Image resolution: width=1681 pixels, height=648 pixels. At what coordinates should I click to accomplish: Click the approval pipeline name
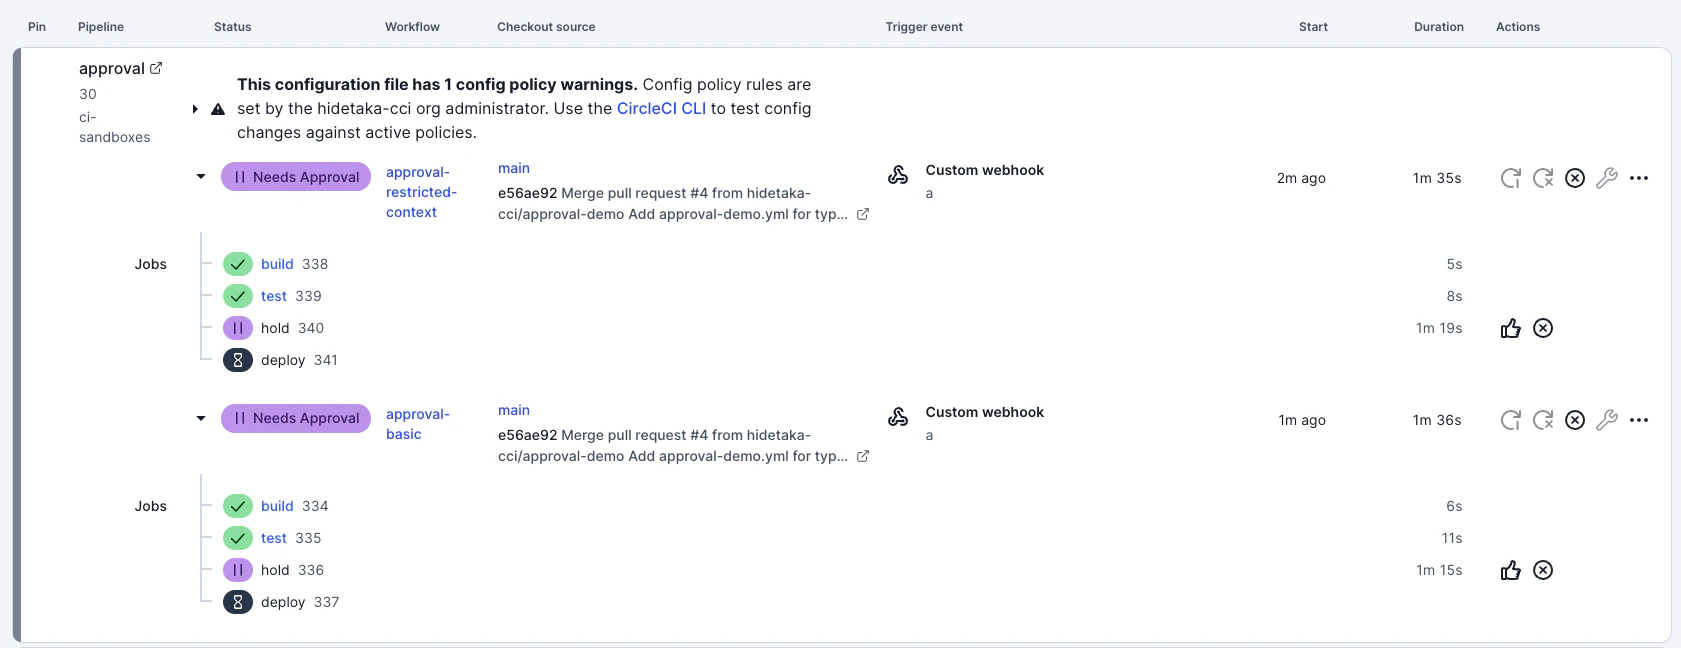(x=112, y=68)
